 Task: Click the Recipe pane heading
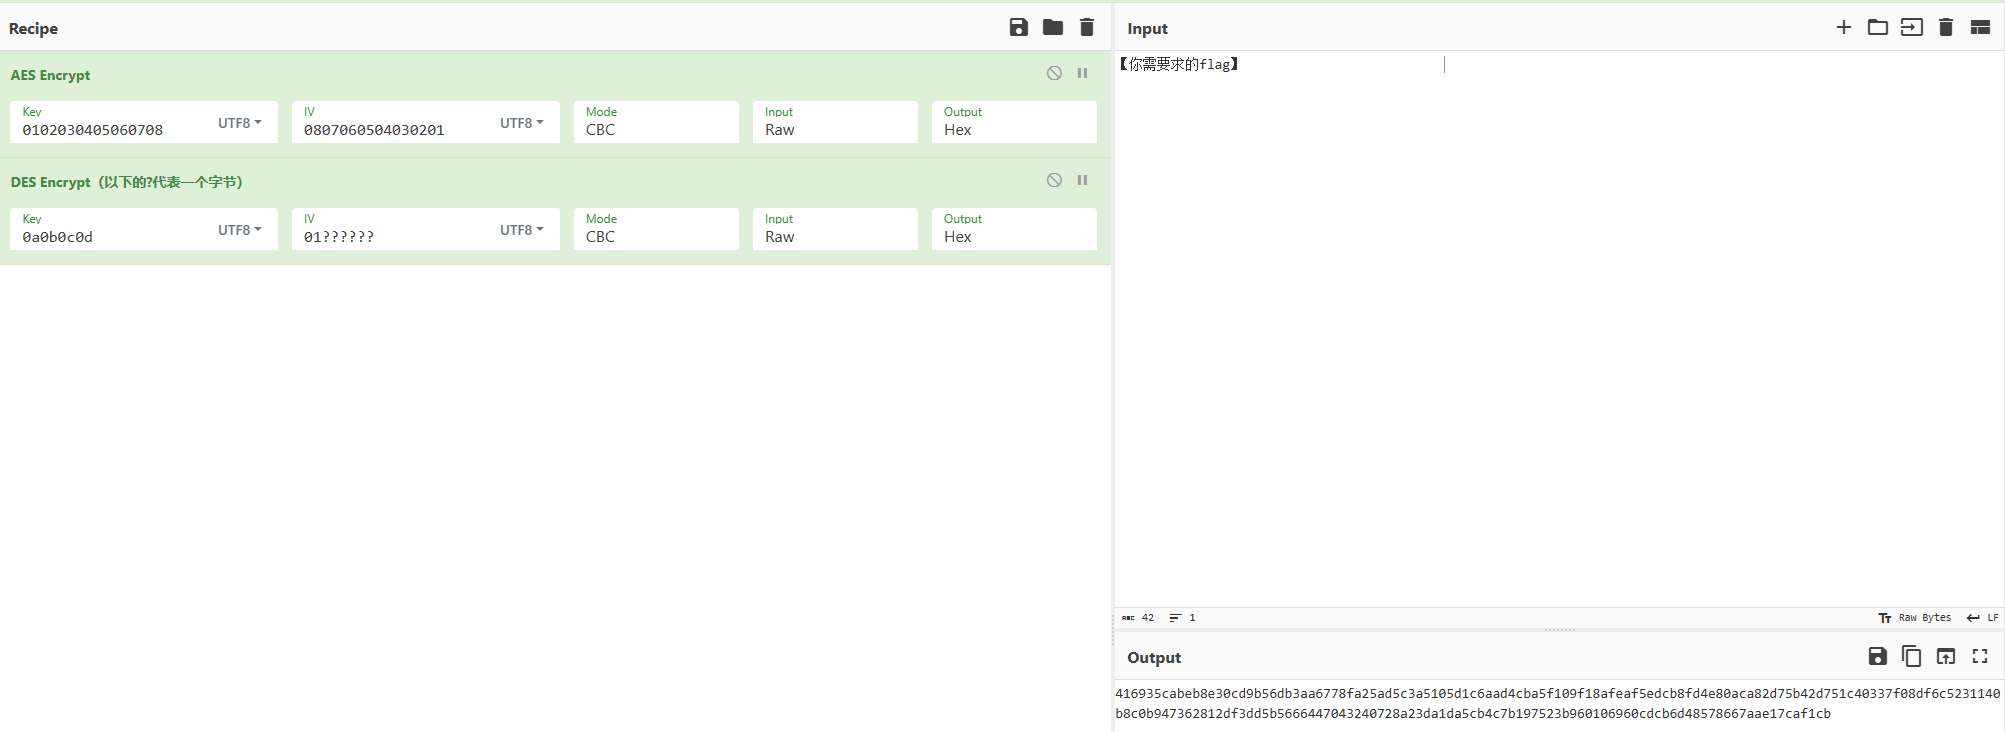point(33,28)
